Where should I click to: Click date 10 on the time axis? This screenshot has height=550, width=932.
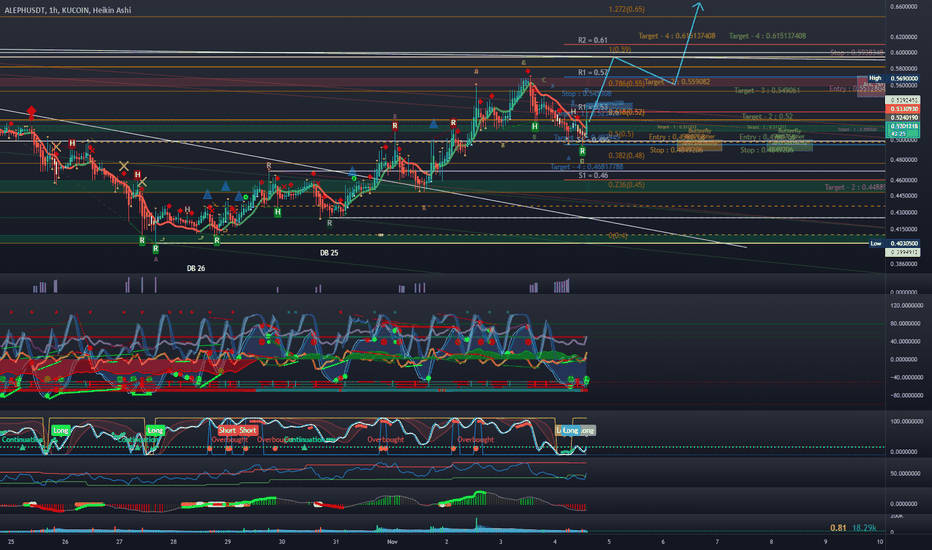(x=880, y=542)
